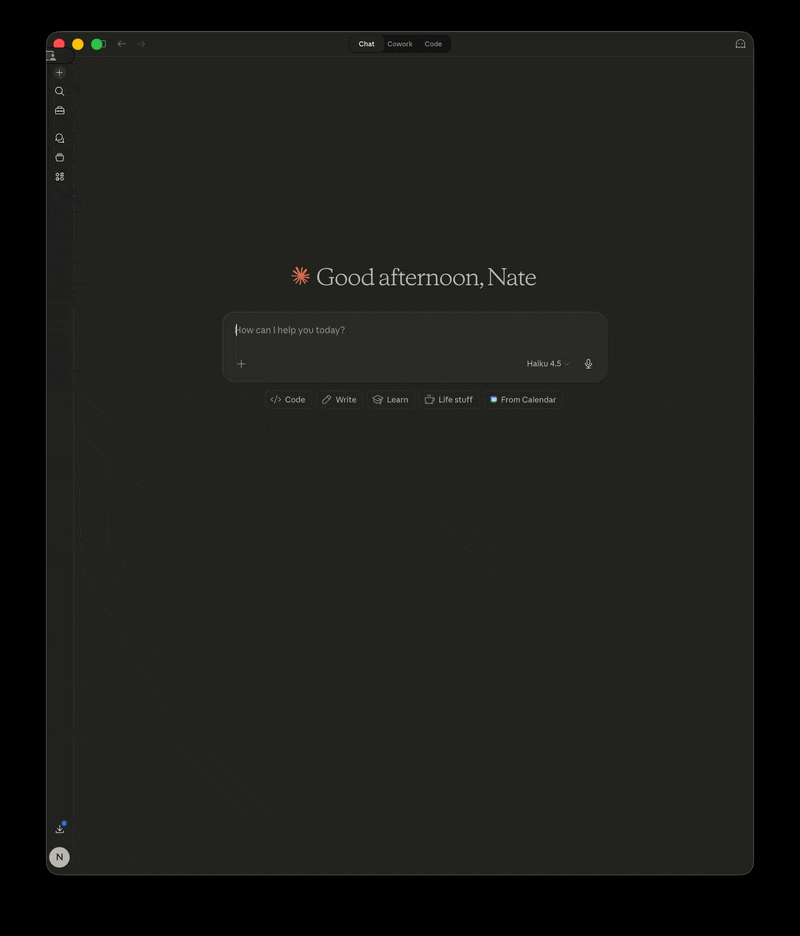
Task: Open the chats list using the speech bubbles icon
Action: click(59, 138)
